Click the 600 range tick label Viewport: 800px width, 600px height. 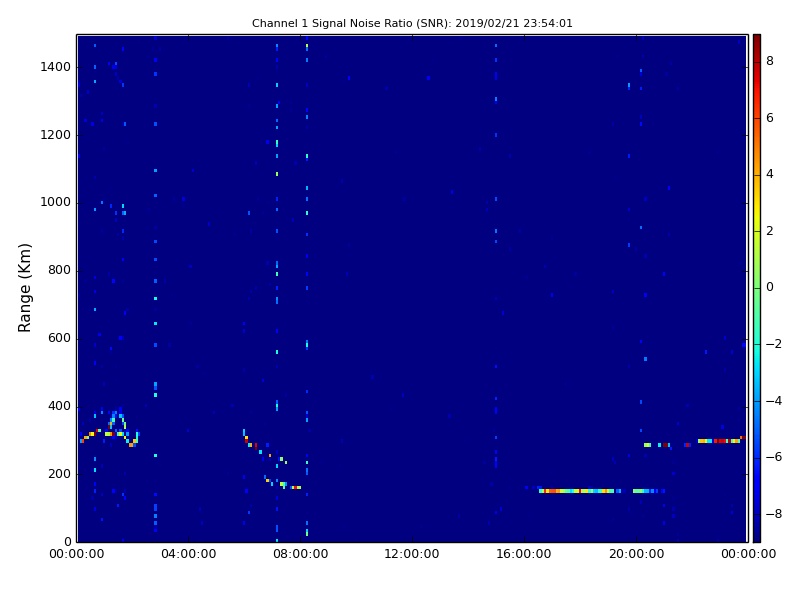59,338
